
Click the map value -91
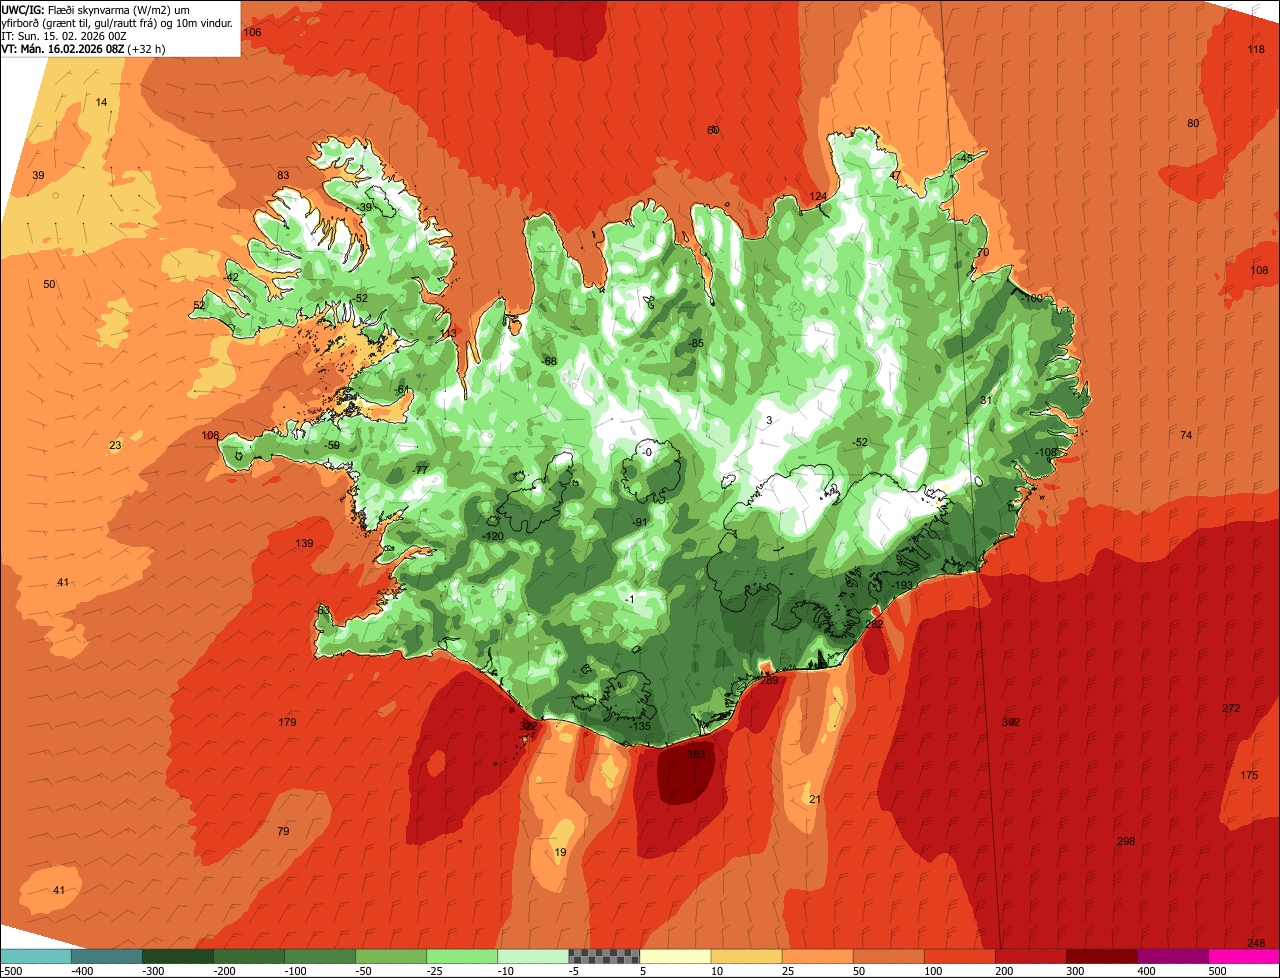[x=640, y=523]
